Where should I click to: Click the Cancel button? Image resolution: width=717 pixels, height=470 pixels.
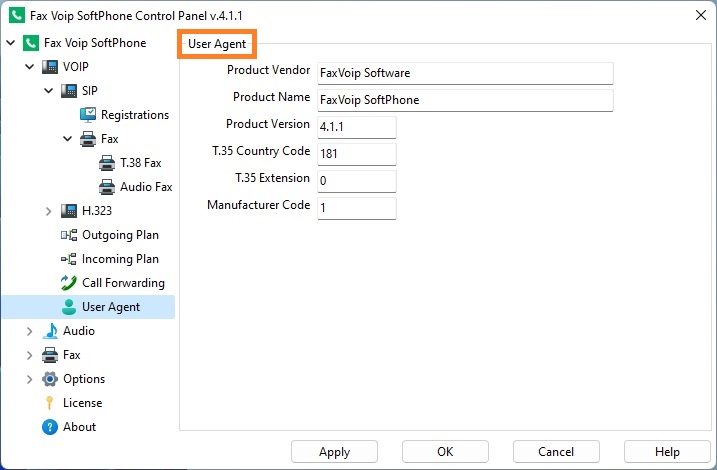556,452
